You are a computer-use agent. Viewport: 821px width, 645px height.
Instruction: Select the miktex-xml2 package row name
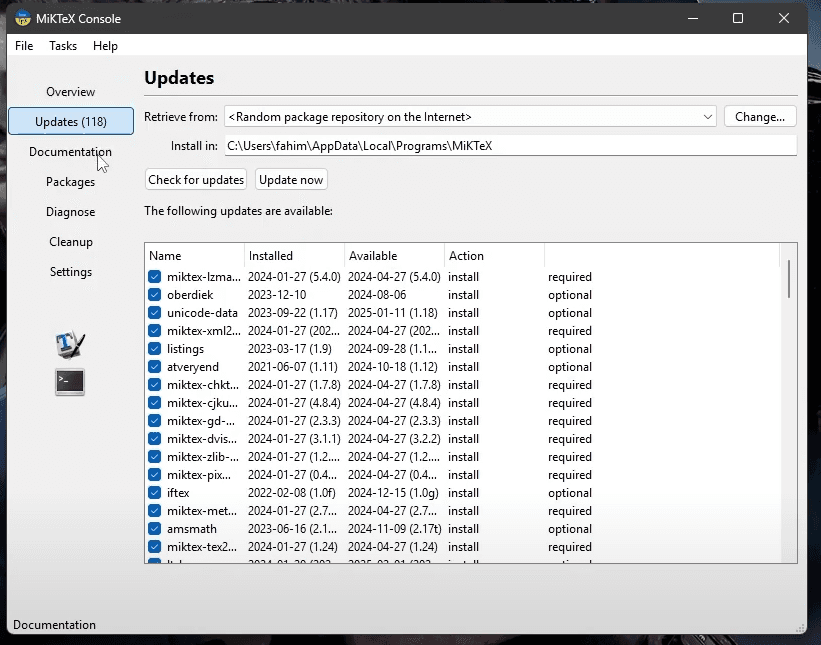[x=204, y=331]
